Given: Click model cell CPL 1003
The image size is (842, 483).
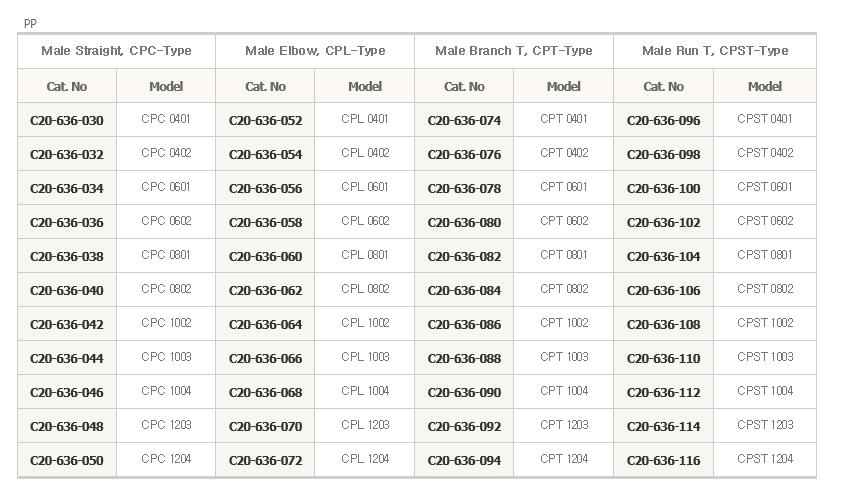Looking at the screenshot, I should pos(365,357).
